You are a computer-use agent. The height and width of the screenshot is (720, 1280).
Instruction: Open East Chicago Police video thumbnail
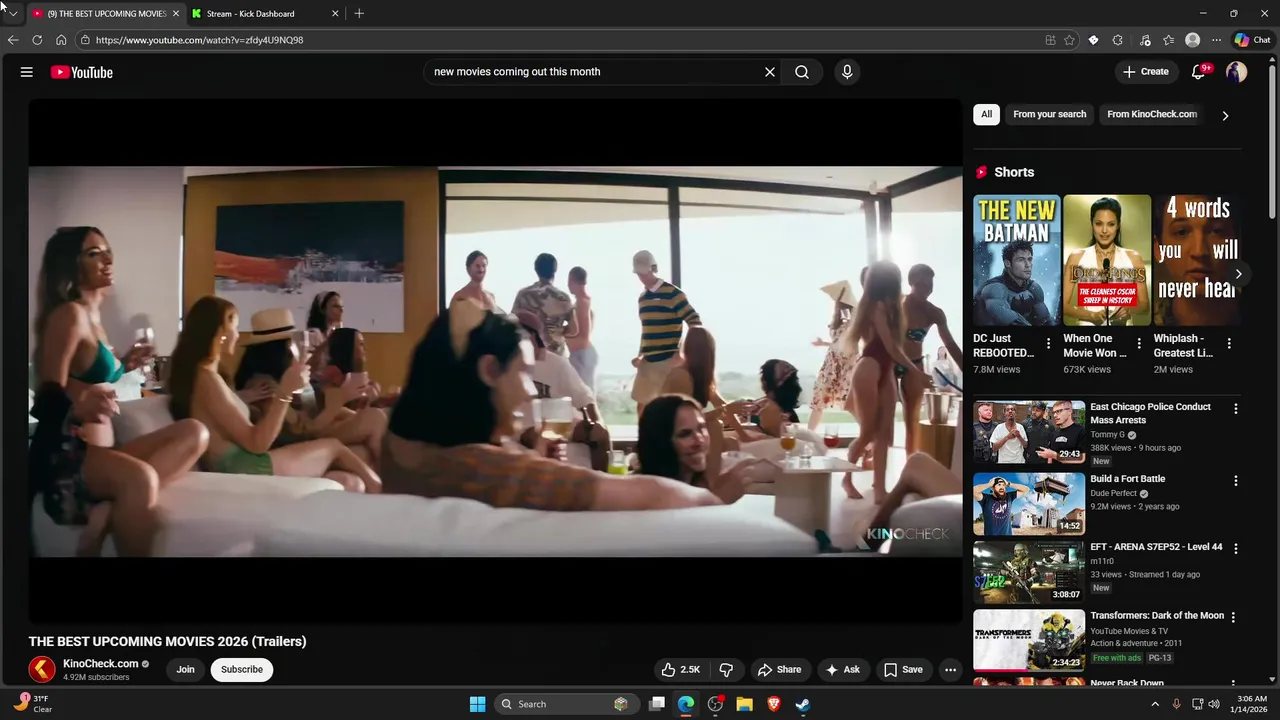(1029, 432)
